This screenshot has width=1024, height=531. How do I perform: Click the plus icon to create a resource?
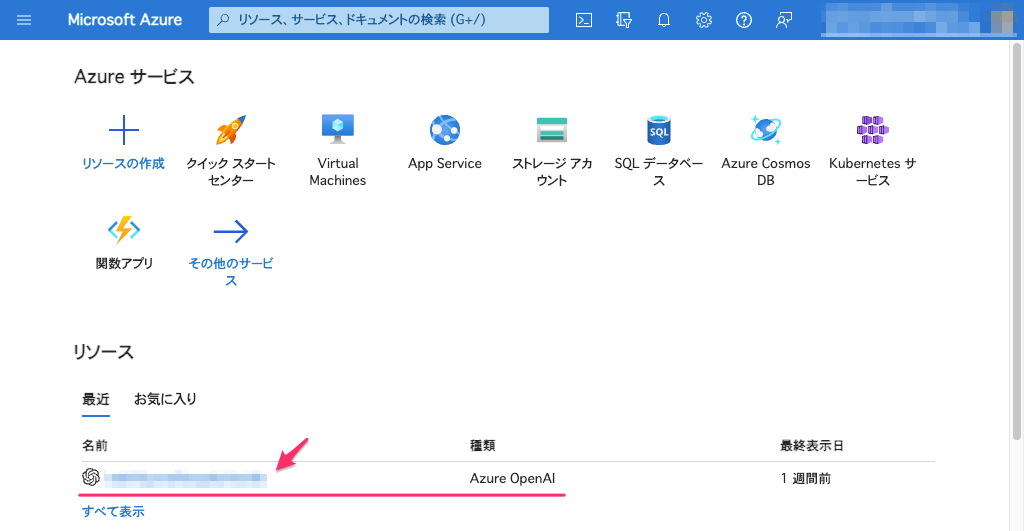point(123,130)
